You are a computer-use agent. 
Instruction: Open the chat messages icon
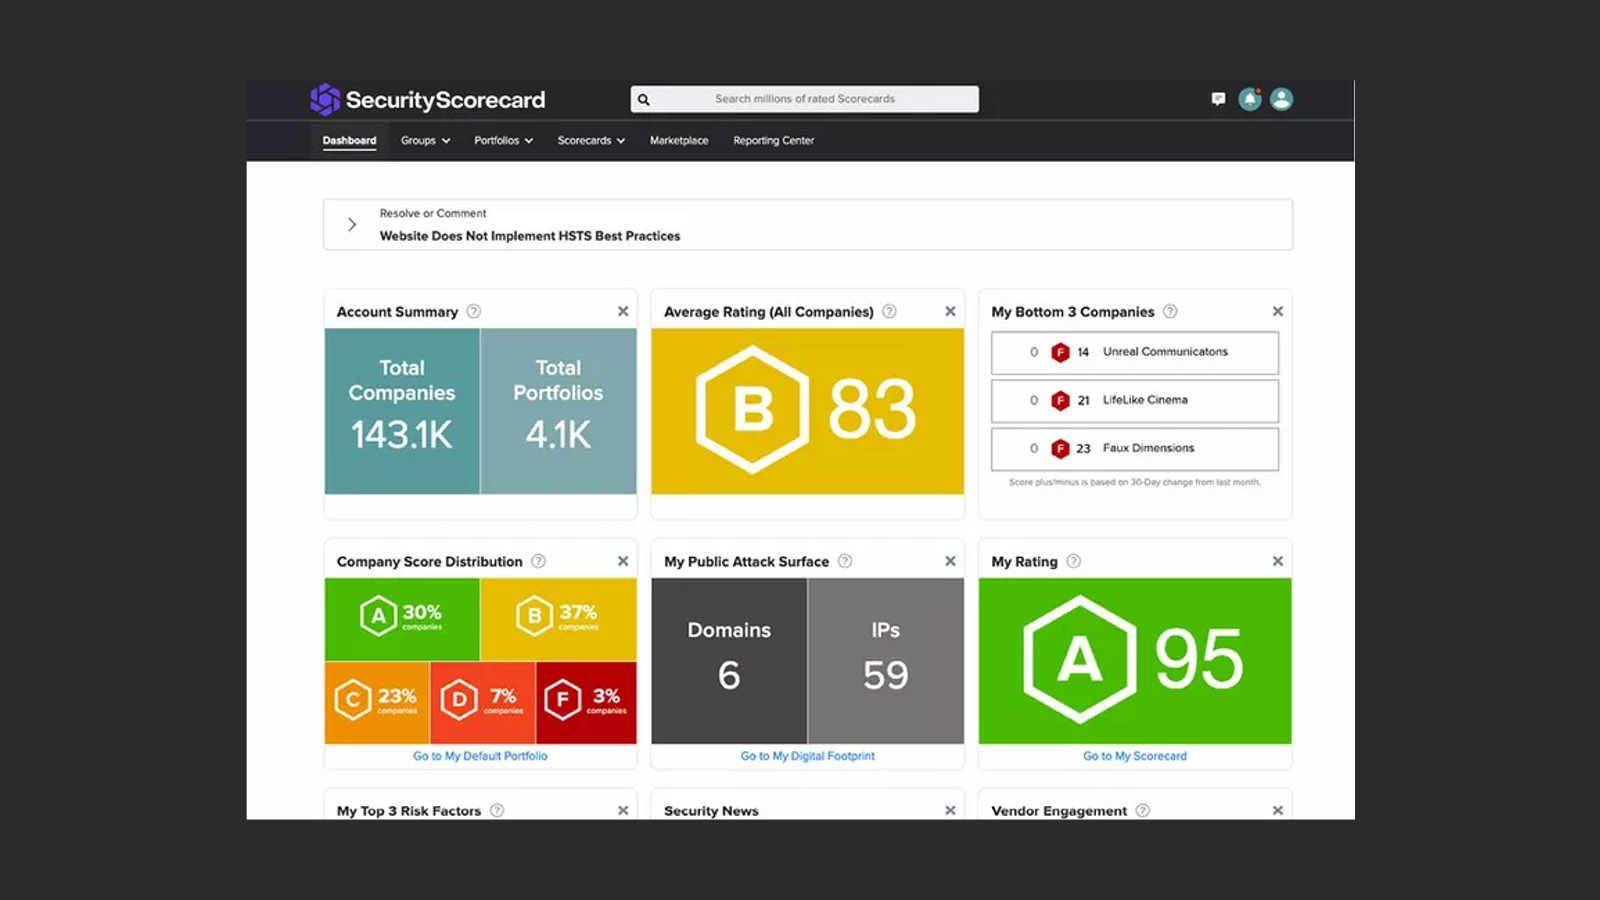pos(1218,99)
